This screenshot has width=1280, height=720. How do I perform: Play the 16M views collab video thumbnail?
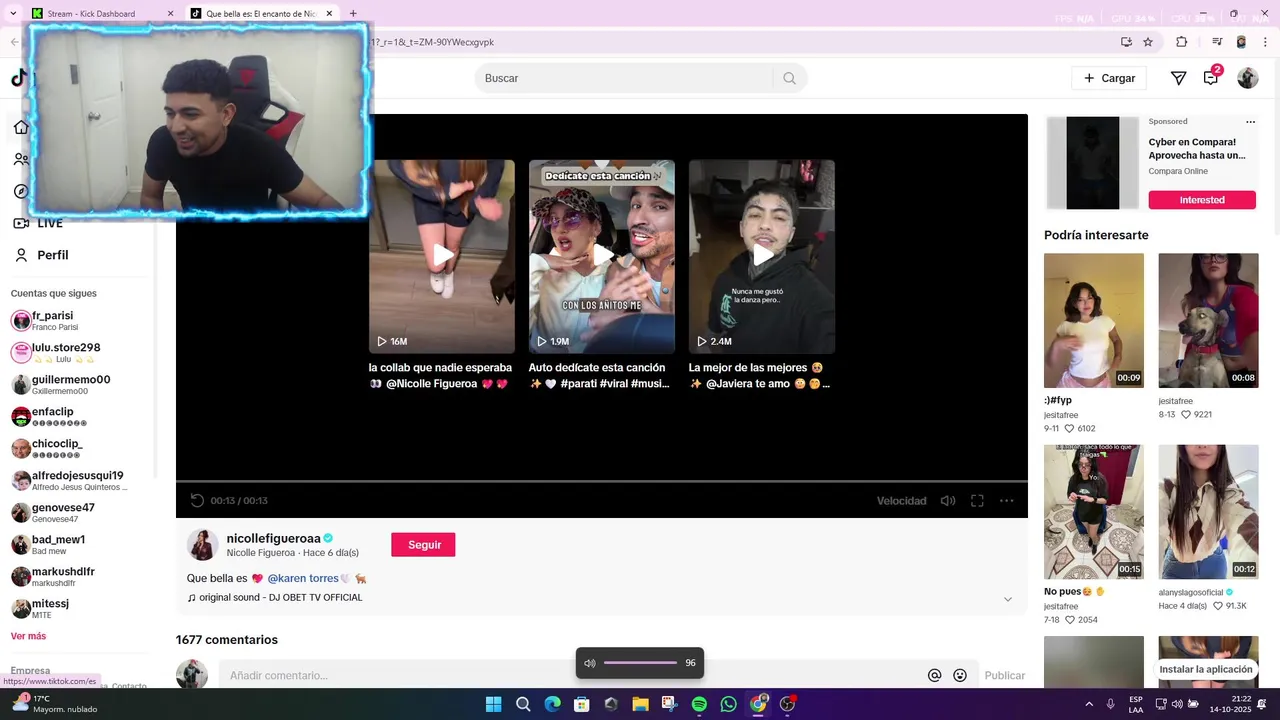[x=442, y=256]
